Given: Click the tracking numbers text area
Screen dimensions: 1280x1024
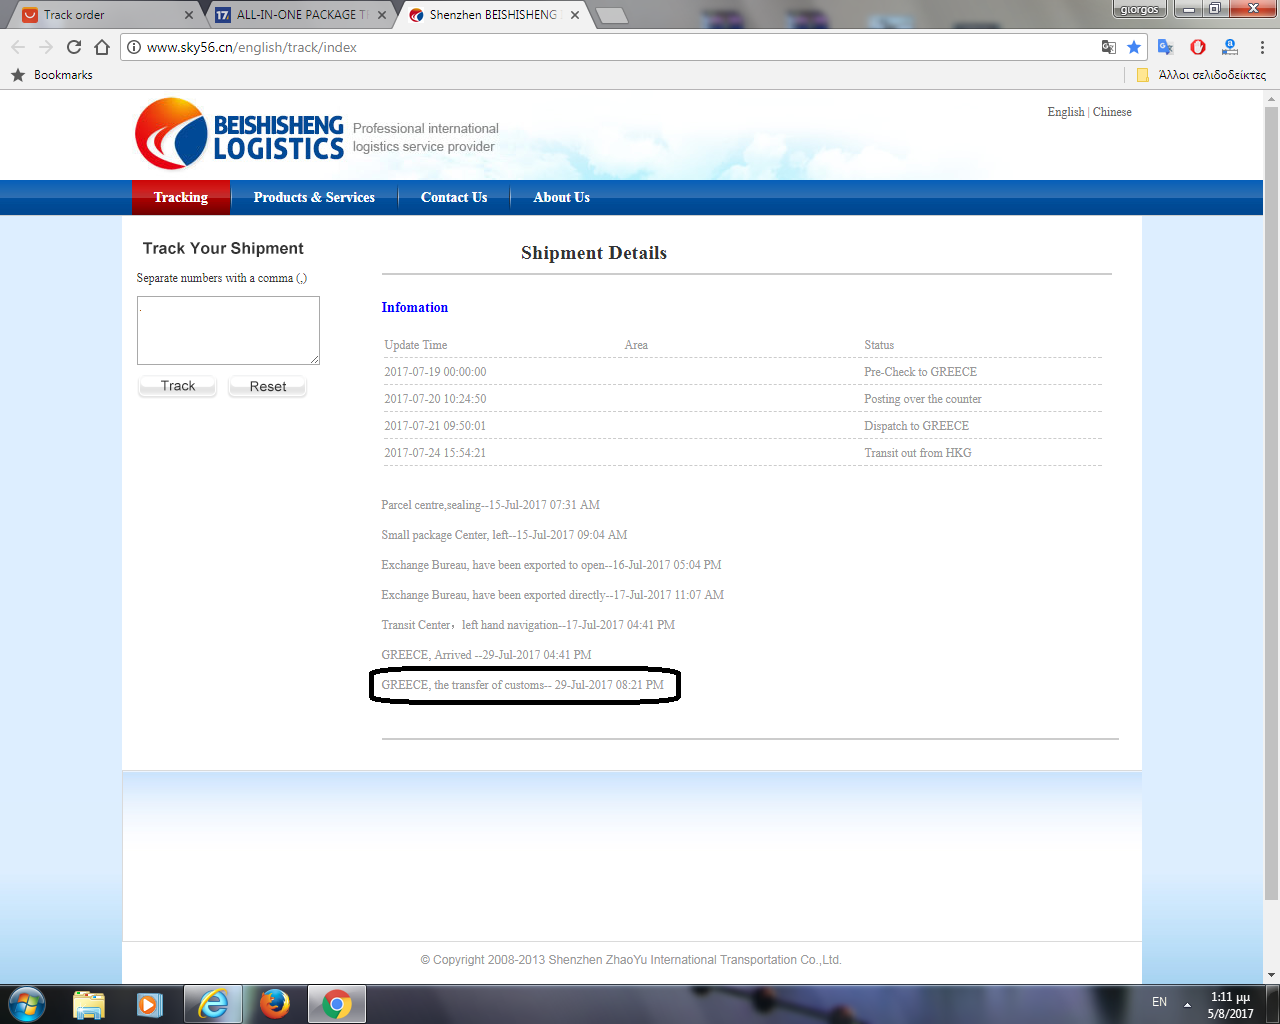Looking at the screenshot, I should tap(228, 330).
